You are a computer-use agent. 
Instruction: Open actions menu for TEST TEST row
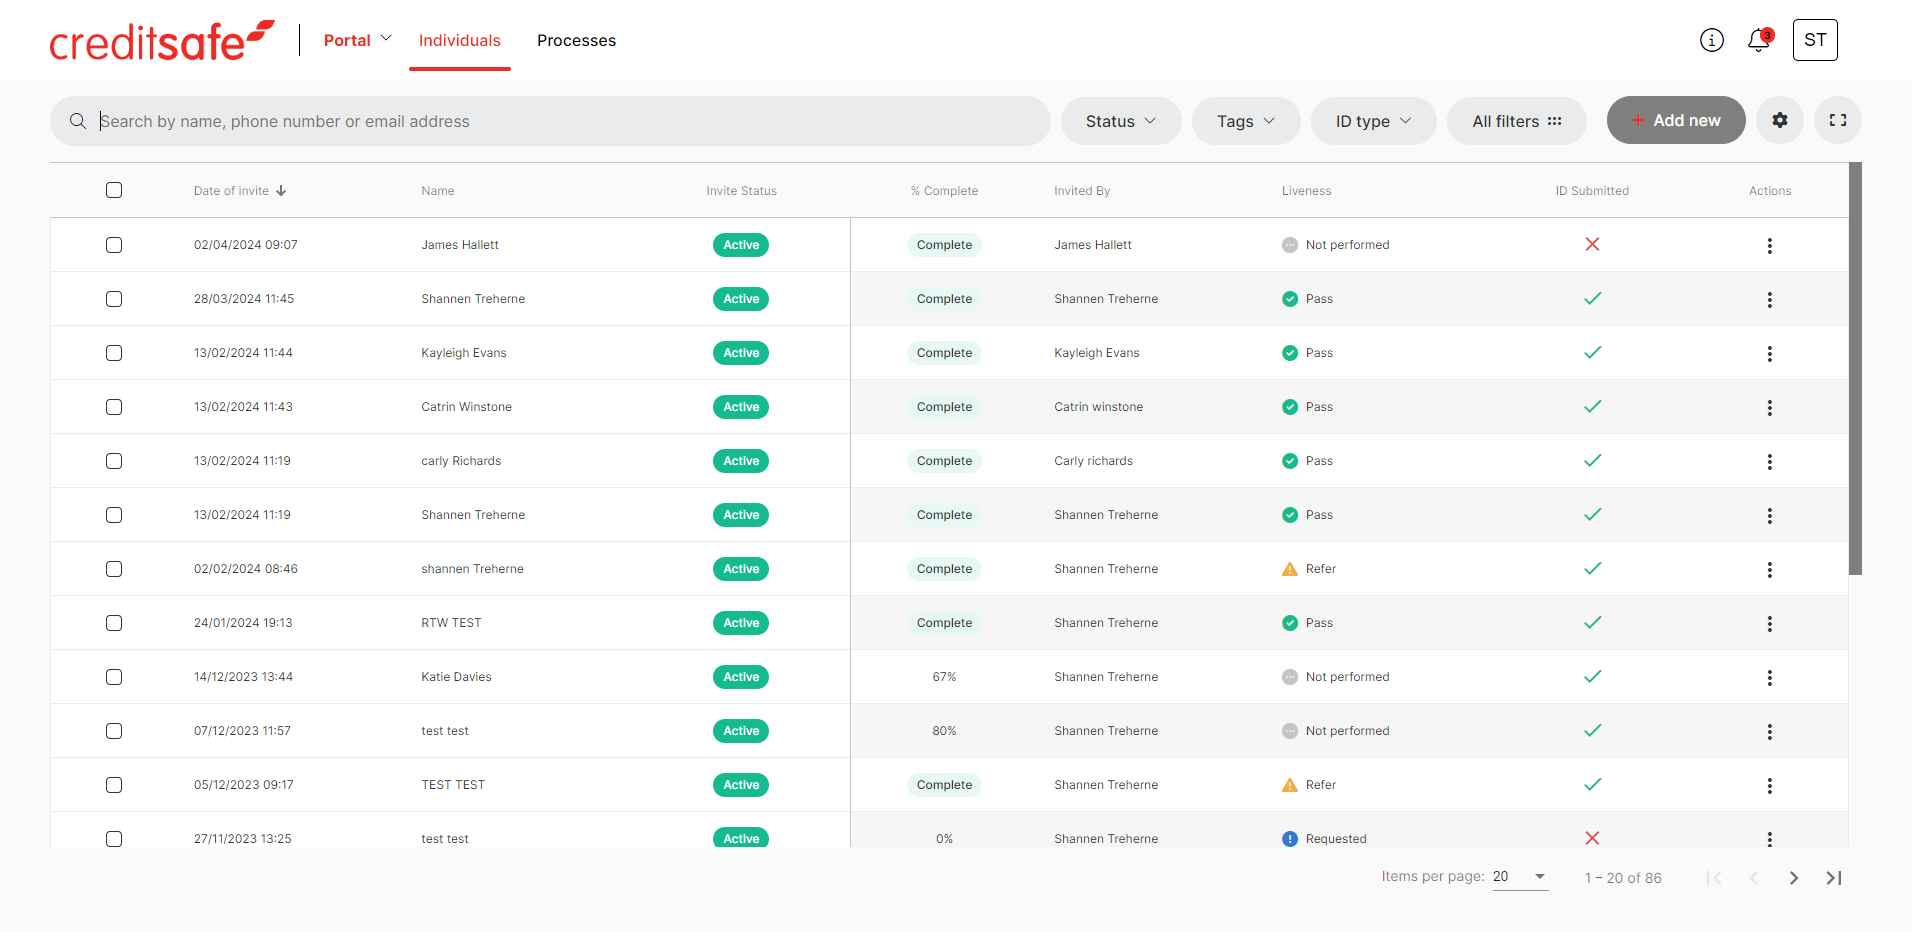(x=1770, y=785)
